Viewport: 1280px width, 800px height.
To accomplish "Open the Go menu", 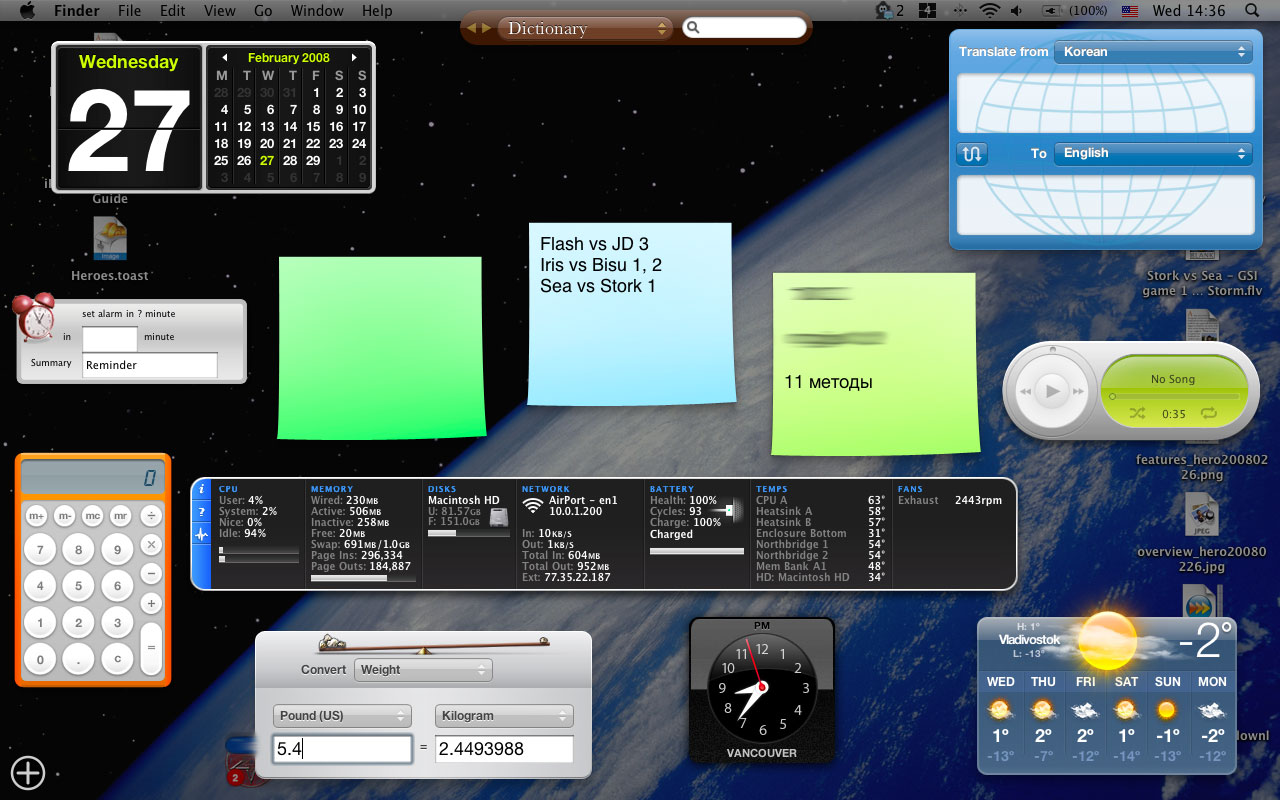I will (x=263, y=11).
